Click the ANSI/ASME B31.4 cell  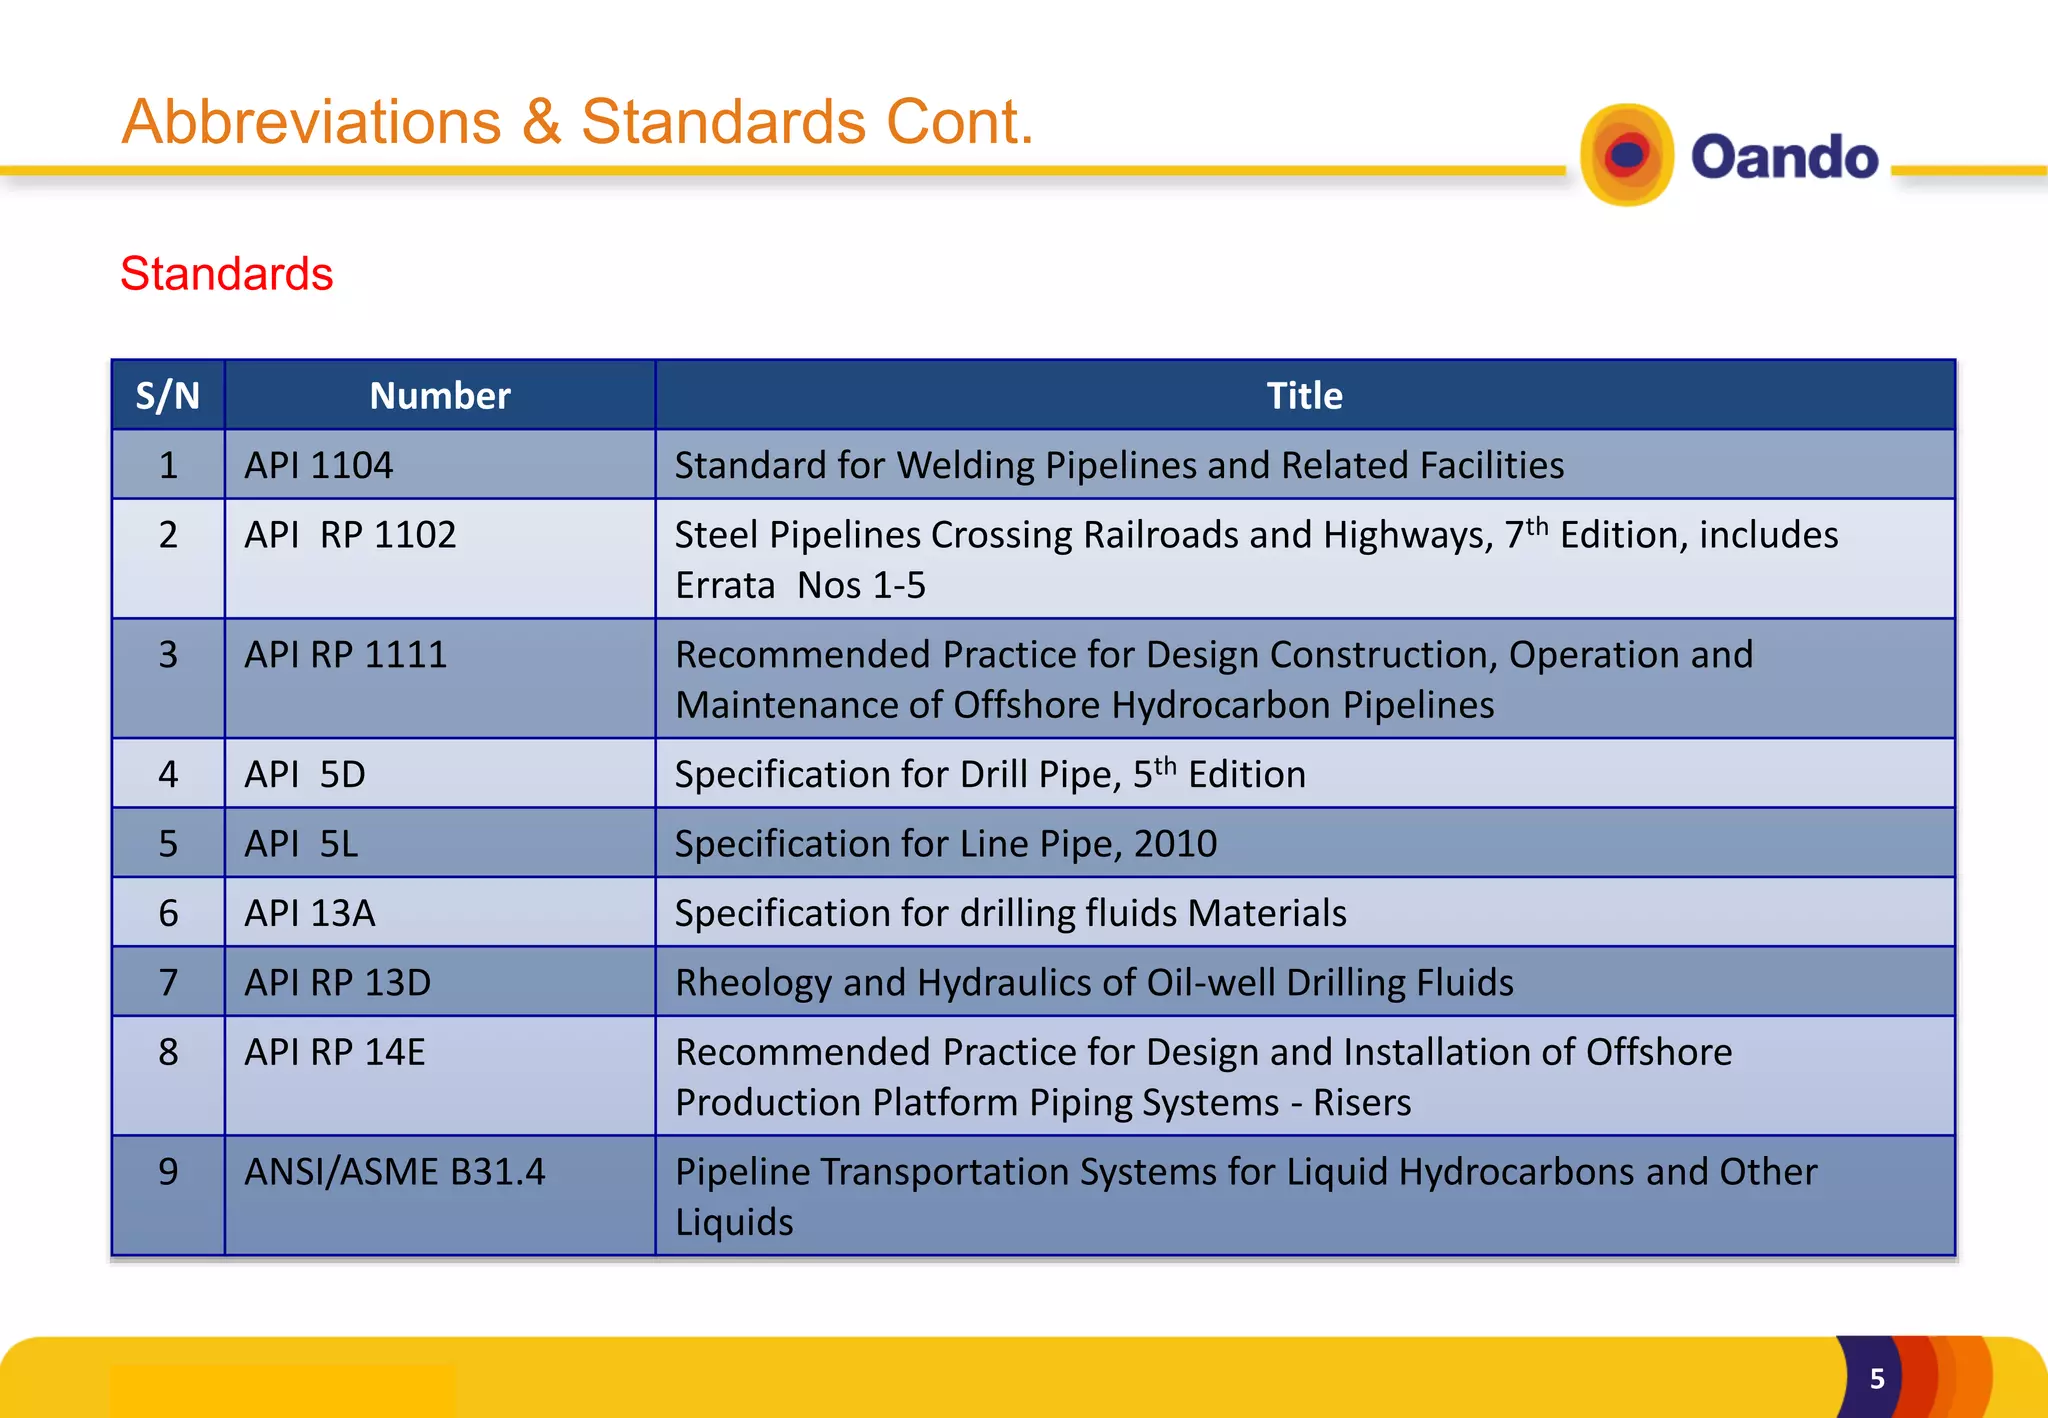(x=395, y=1172)
